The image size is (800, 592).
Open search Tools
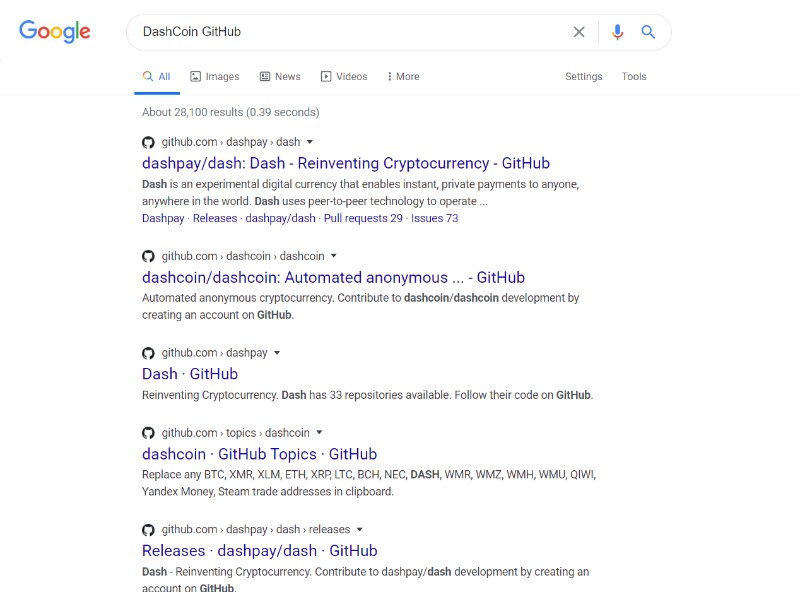(634, 77)
